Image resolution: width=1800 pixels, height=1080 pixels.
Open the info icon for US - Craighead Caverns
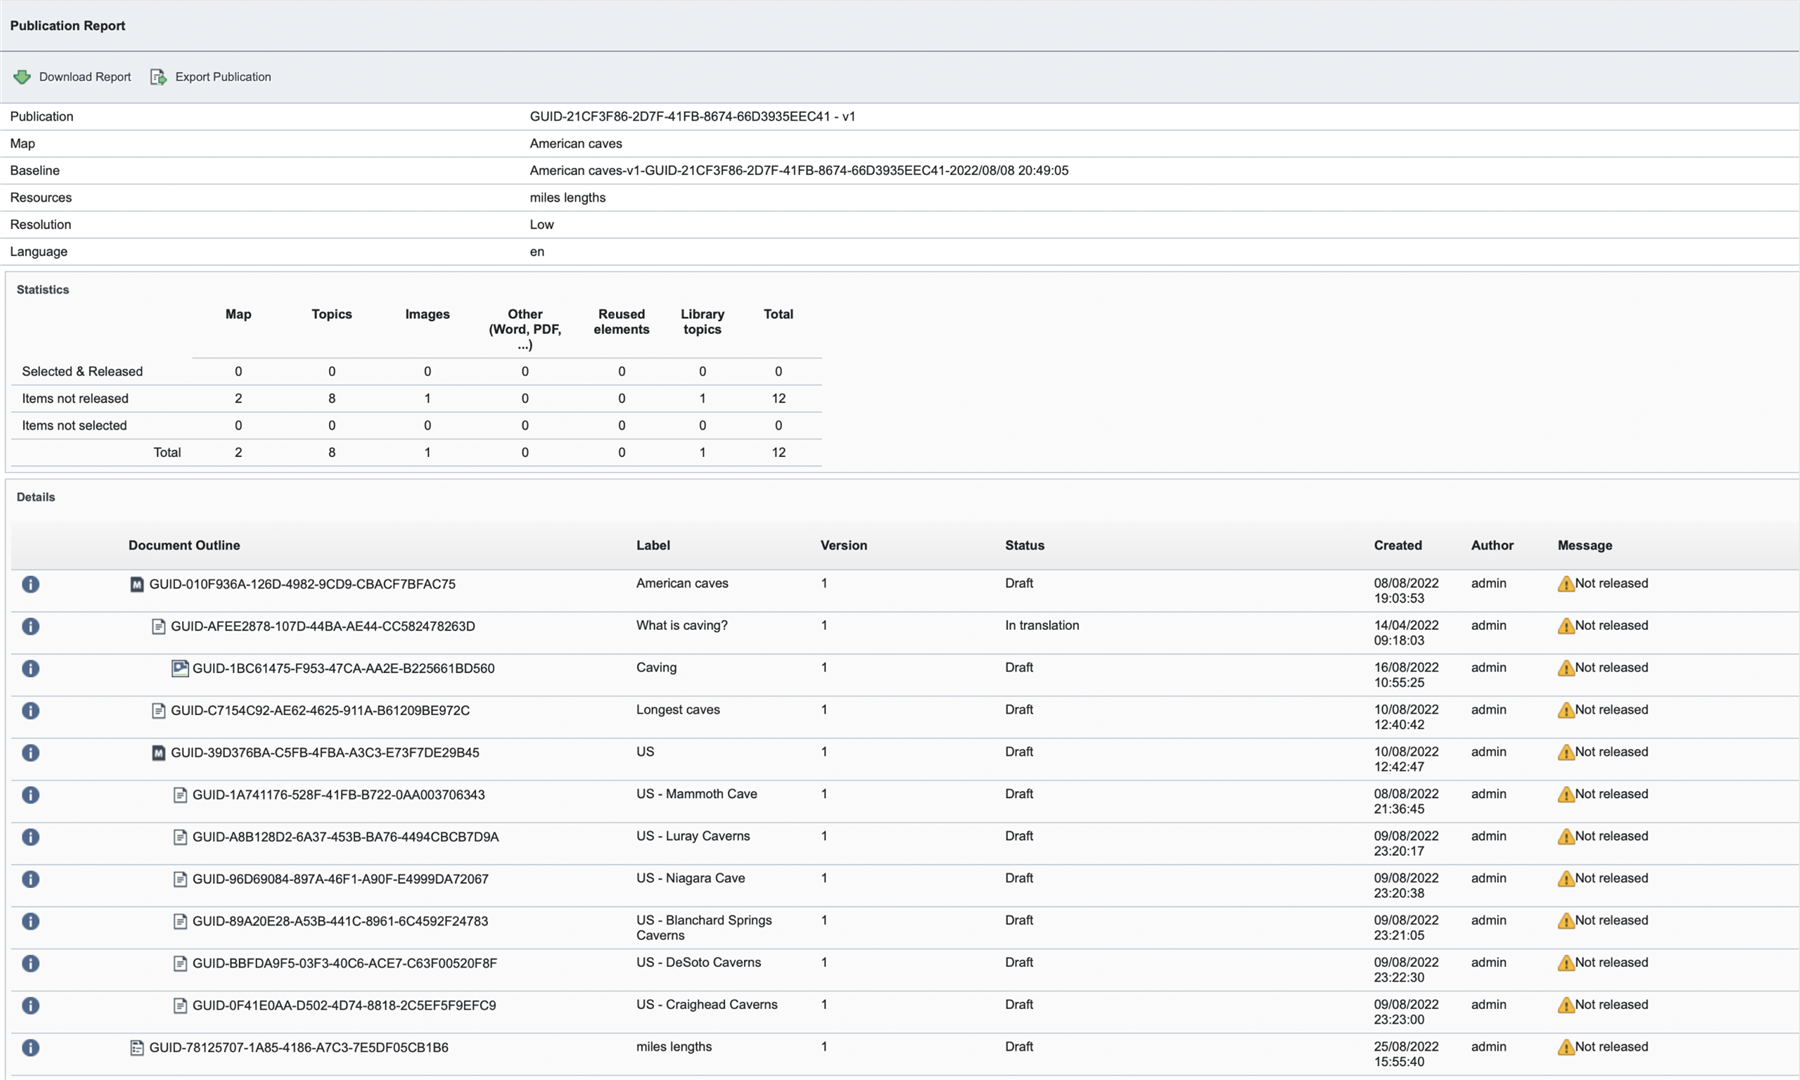click(x=30, y=1005)
